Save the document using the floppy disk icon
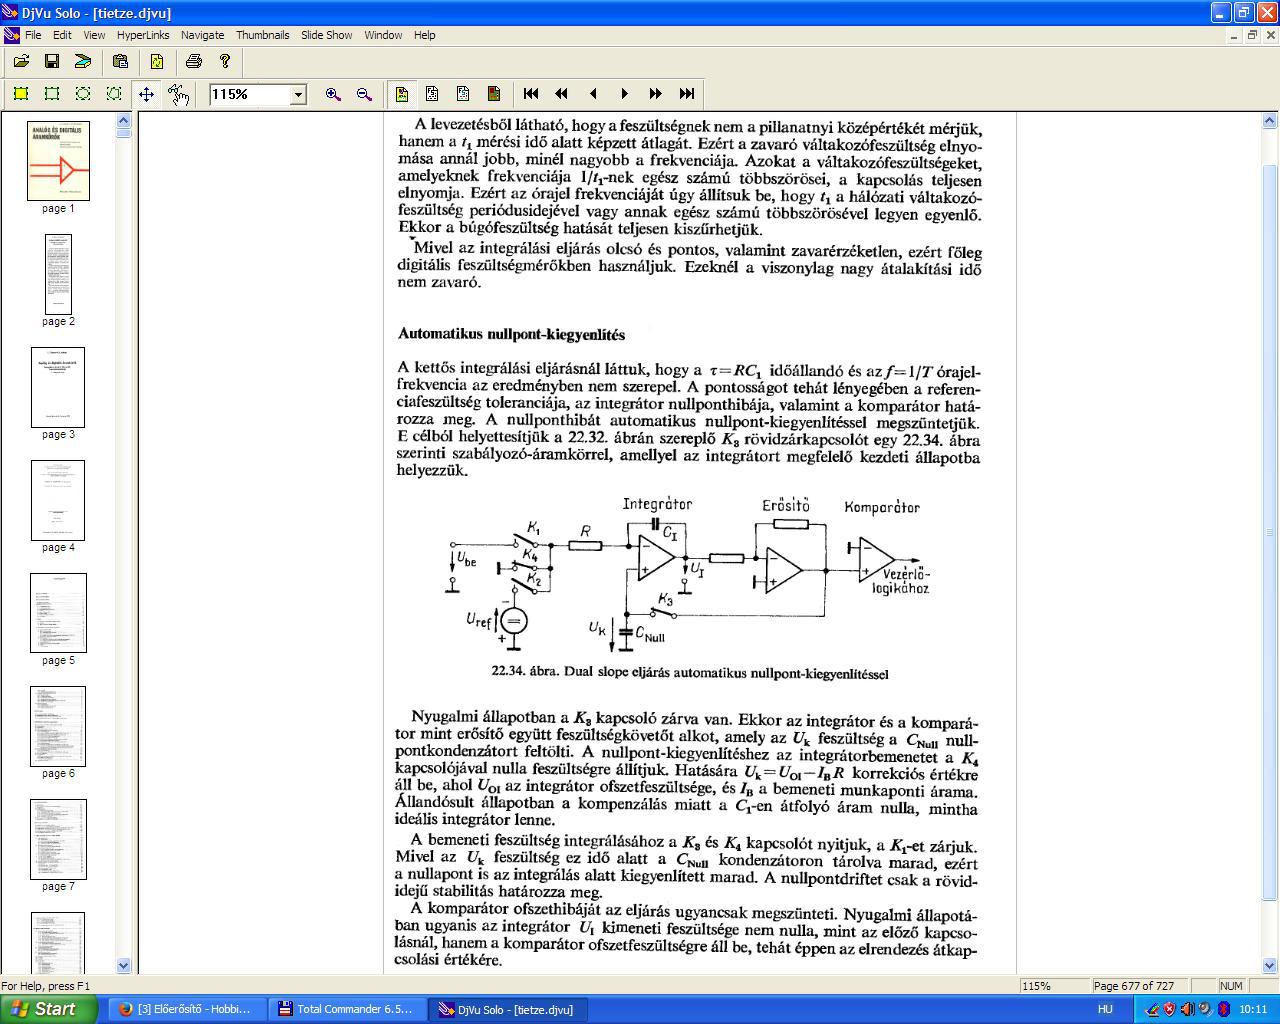Screen dimensions: 1280x1024 (52, 62)
